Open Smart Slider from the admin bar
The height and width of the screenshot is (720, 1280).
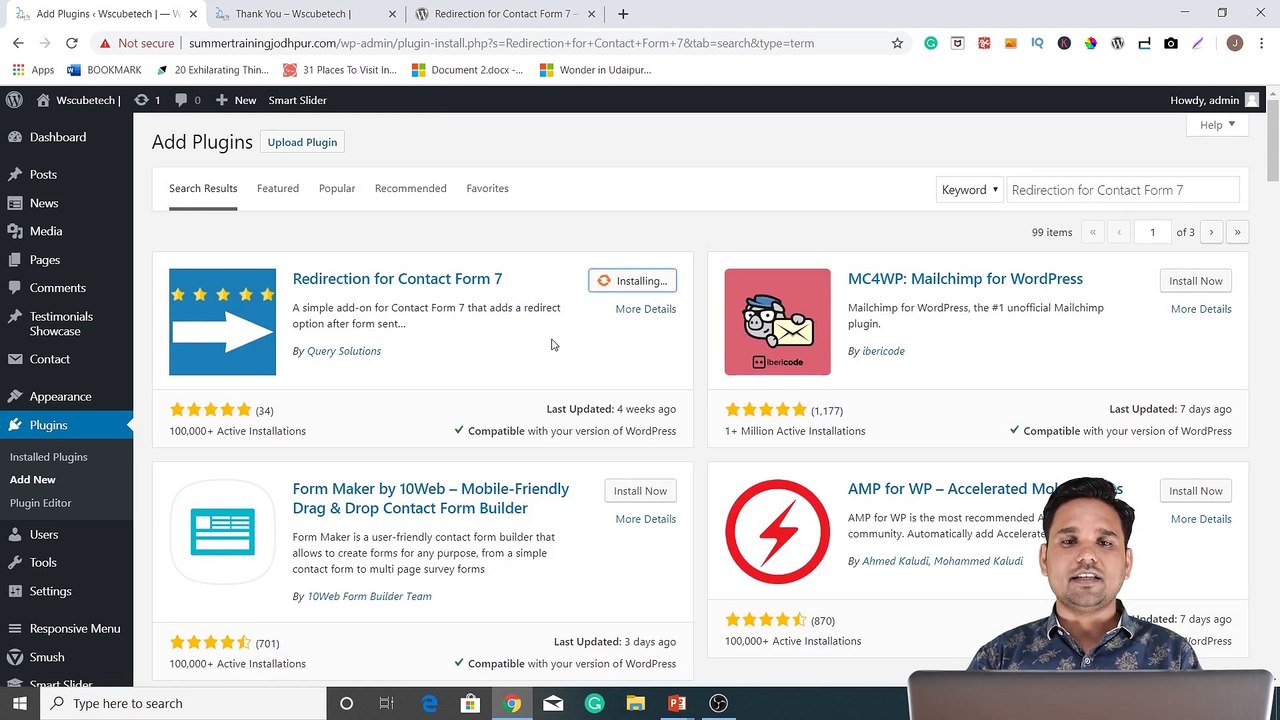297,100
